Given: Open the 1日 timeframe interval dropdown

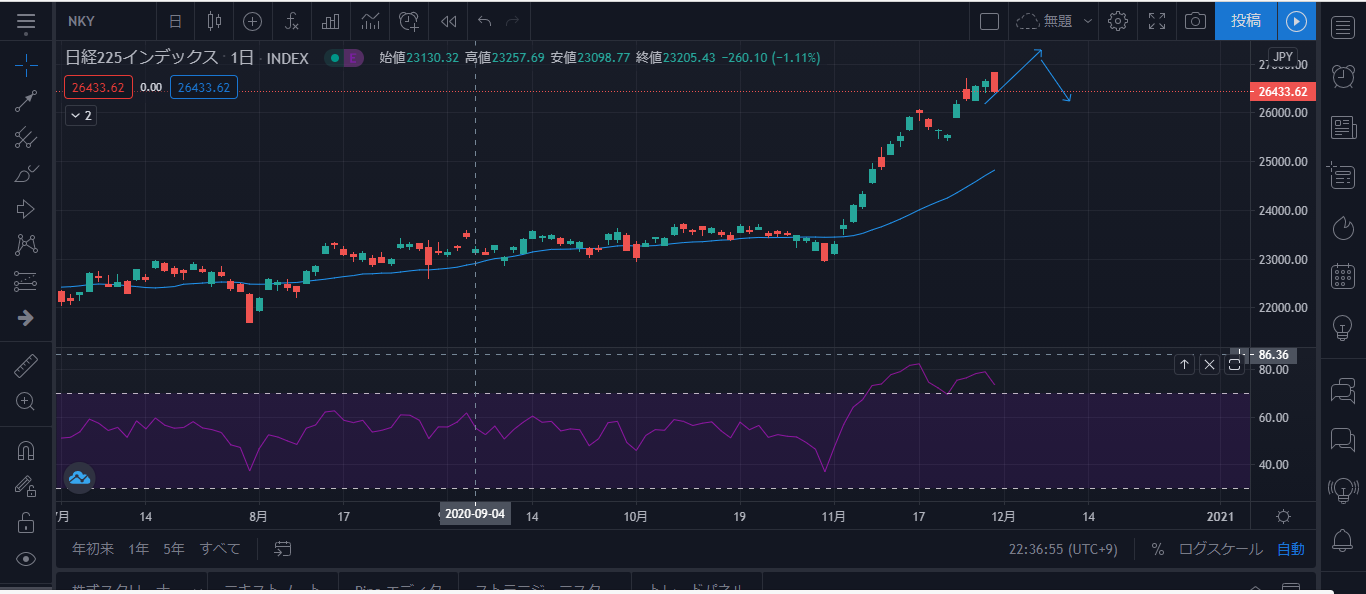Looking at the screenshot, I should pos(175,21).
